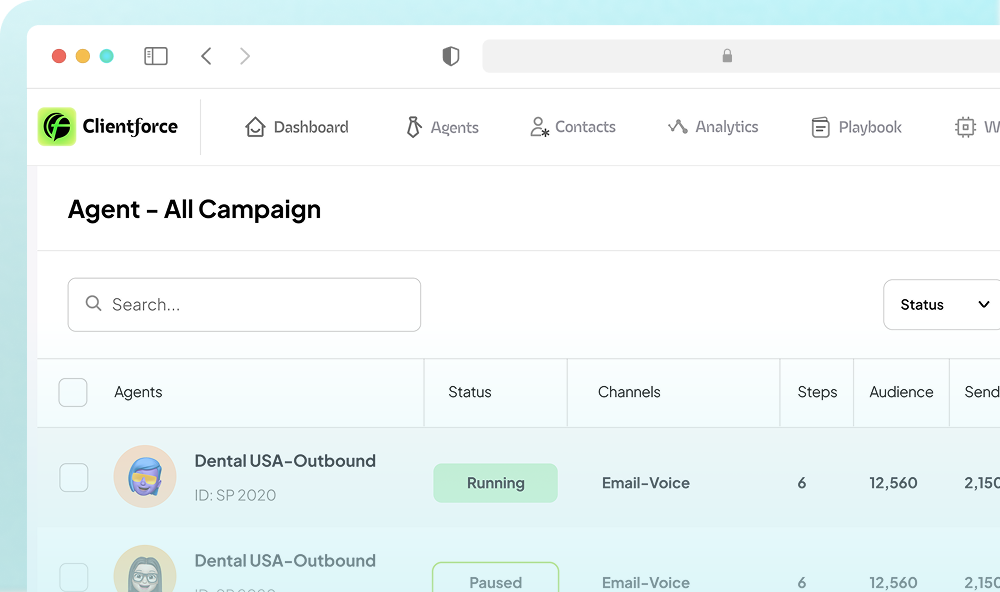Open the Status filter dropdown

943,304
